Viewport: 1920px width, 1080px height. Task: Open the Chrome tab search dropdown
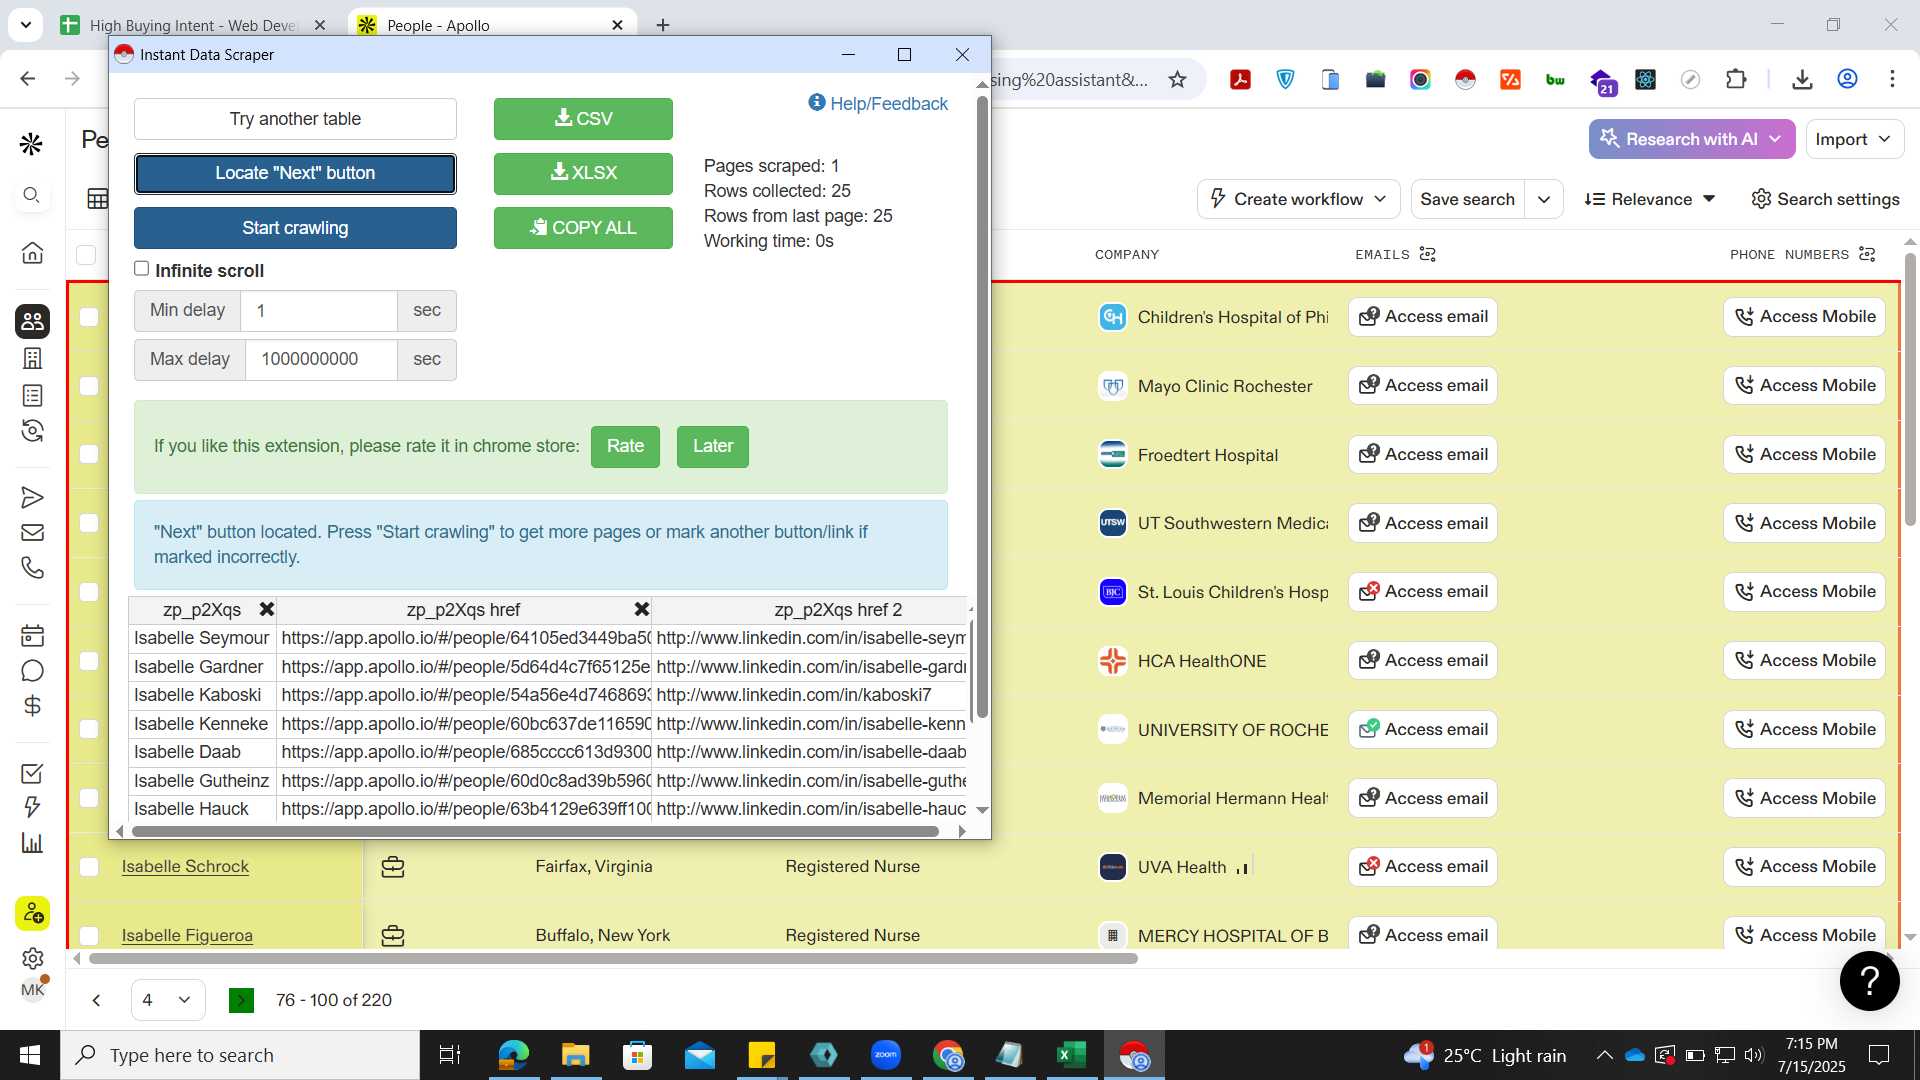(x=26, y=24)
